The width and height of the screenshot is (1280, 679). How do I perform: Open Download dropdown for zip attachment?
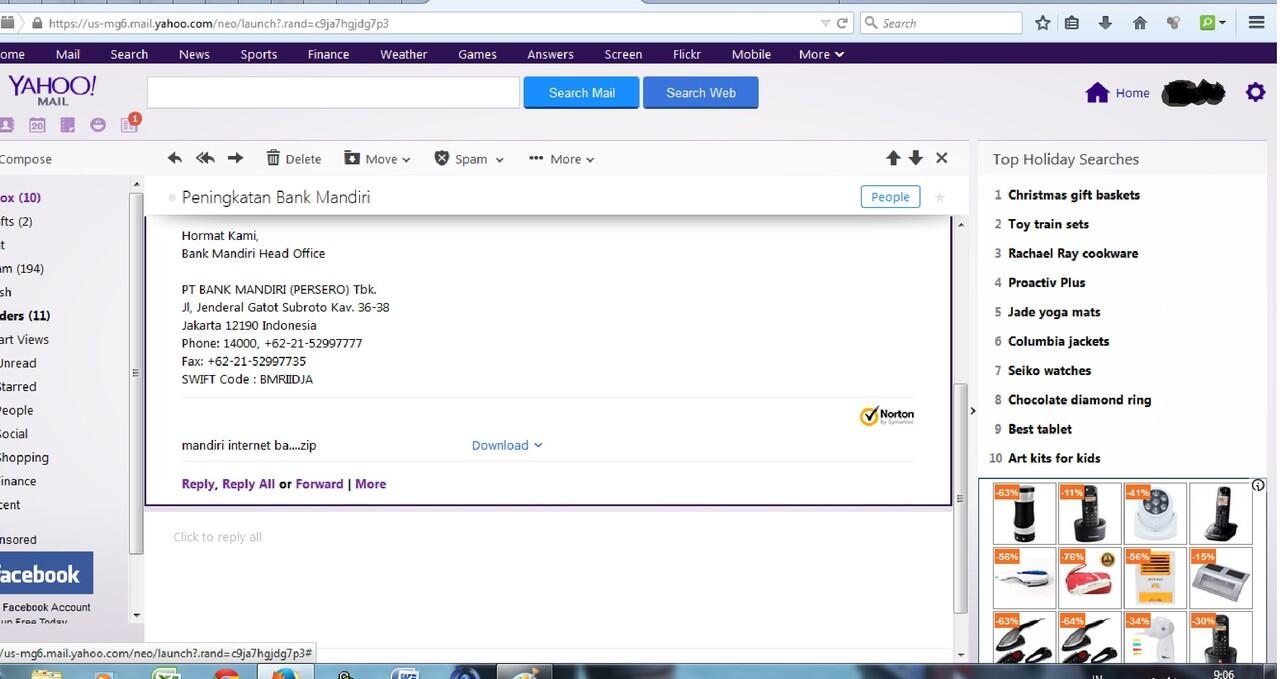pyautogui.click(x=507, y=445)
